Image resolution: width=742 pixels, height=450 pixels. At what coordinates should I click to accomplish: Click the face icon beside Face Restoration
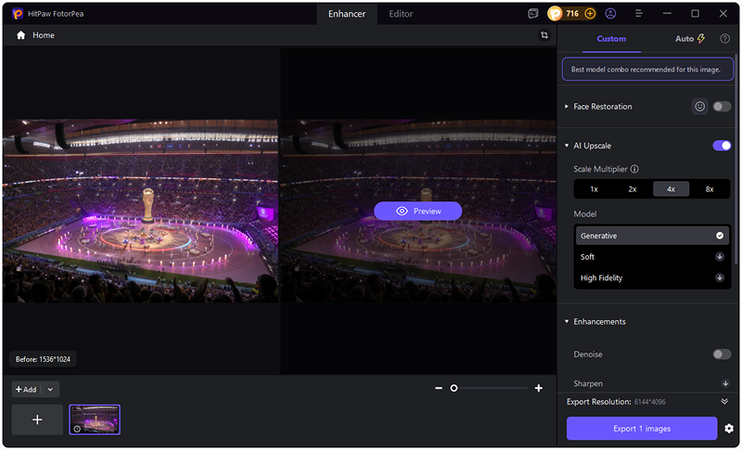[699, 106]
